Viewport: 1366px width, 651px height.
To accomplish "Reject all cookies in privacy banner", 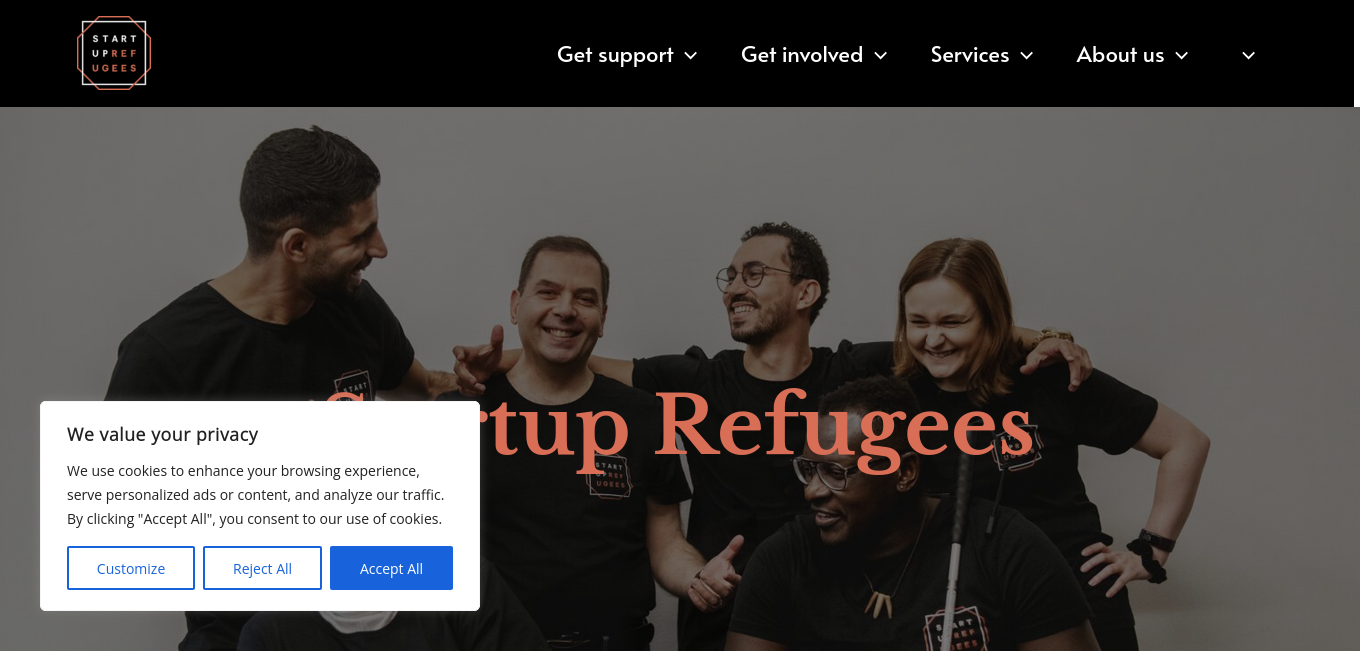I will point(262,568).
